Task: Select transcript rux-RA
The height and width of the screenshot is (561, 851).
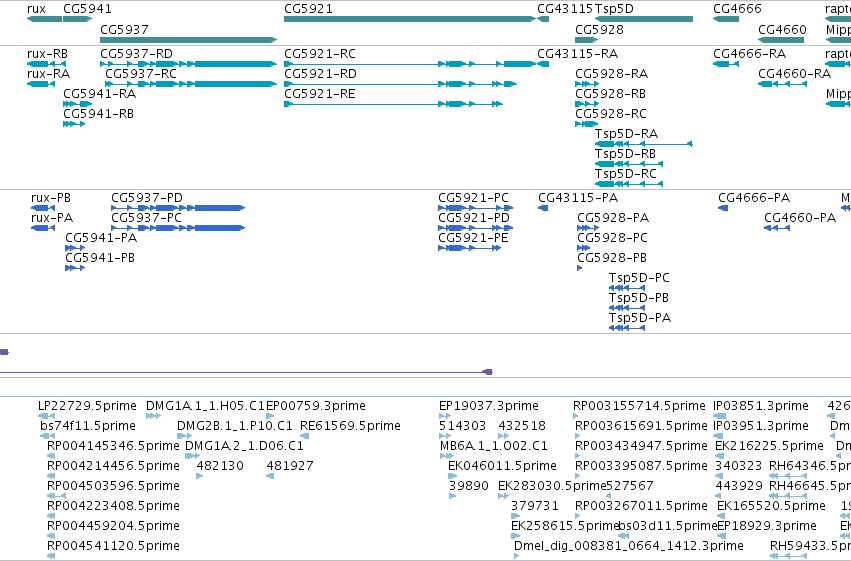Action: point(48,74)
